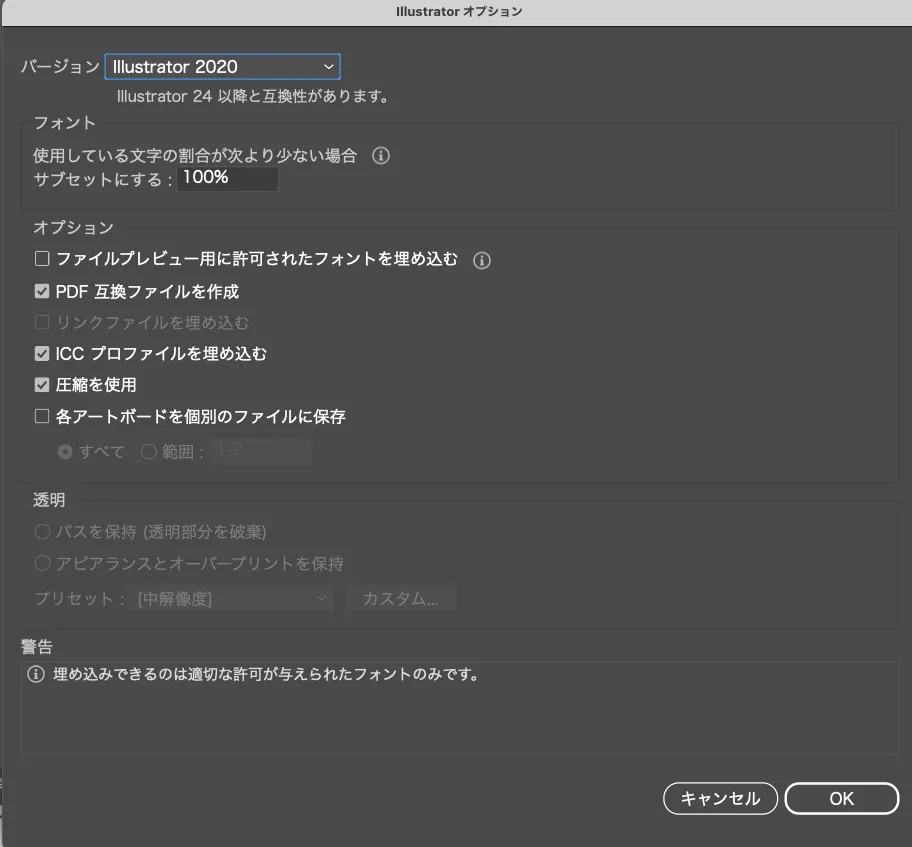The height and width of the screenshot is (847, 912).
Task: Enable ファイルプレビュー用 font embedding checkbox
Action: (42, 258)
